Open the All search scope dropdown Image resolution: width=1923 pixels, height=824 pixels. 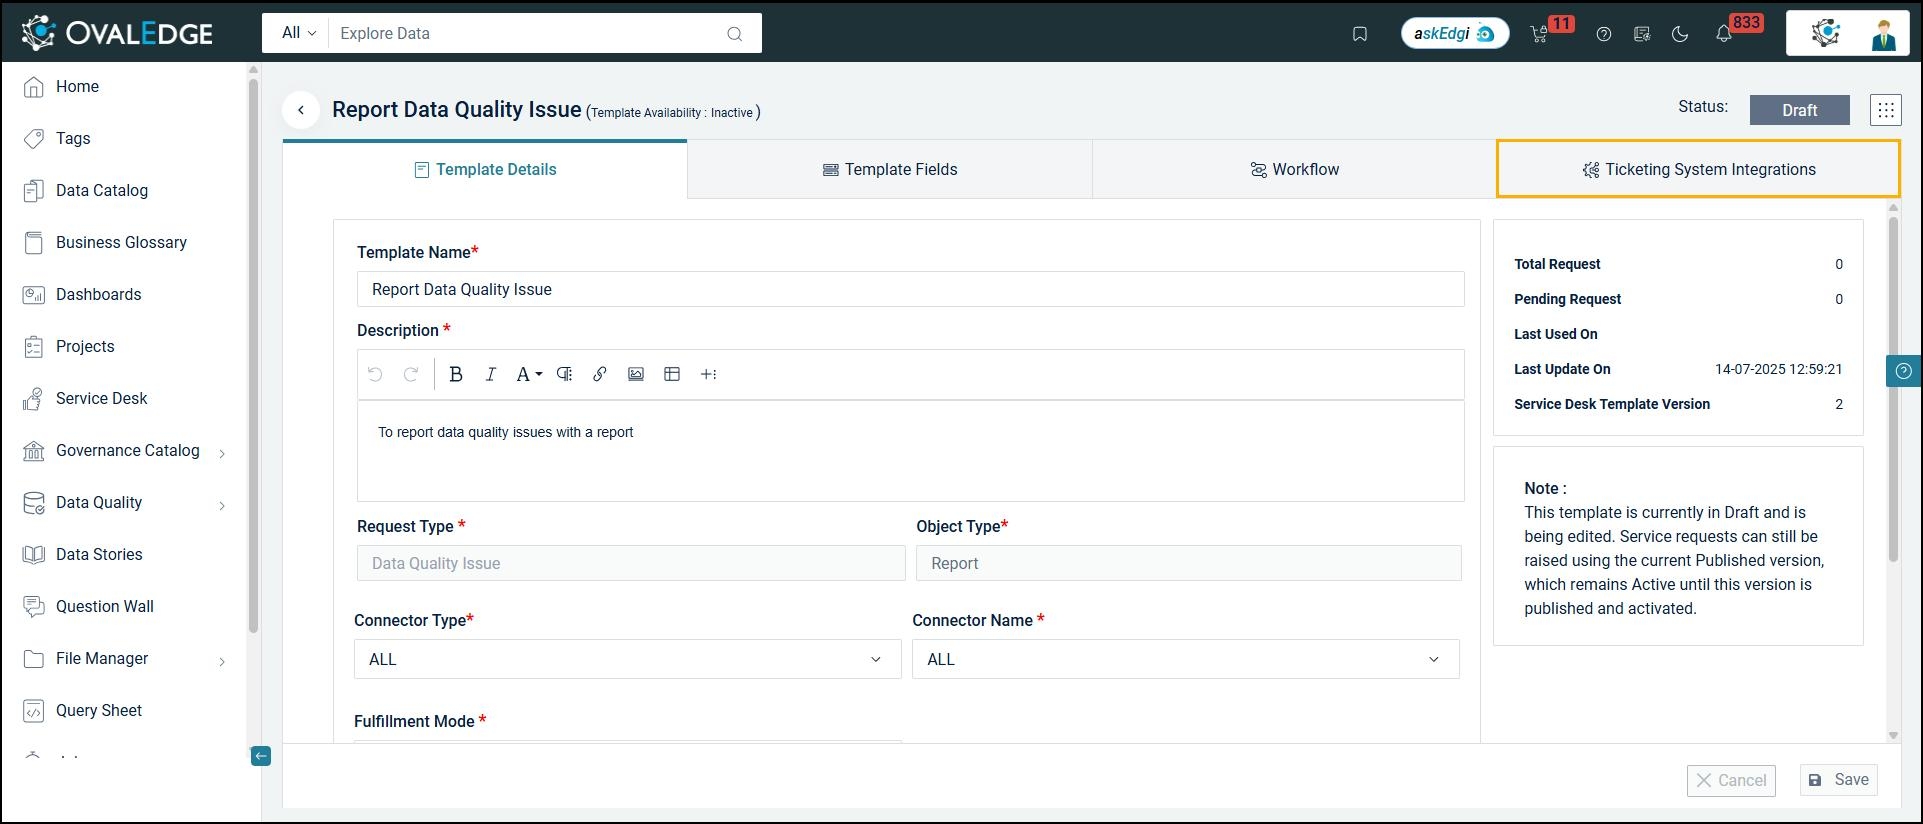click(298, 33)
